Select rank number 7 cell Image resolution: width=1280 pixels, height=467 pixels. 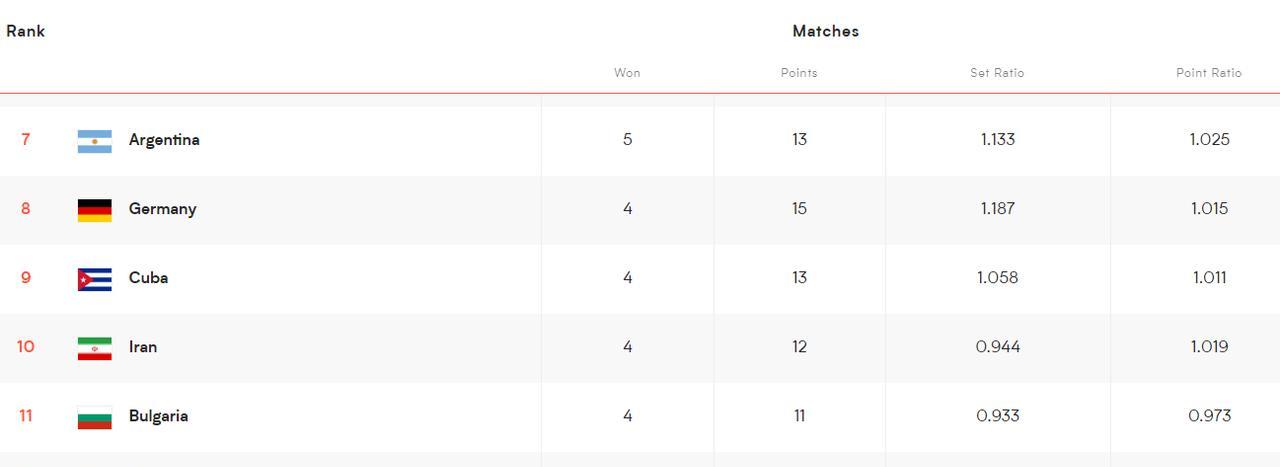(26, 140)
